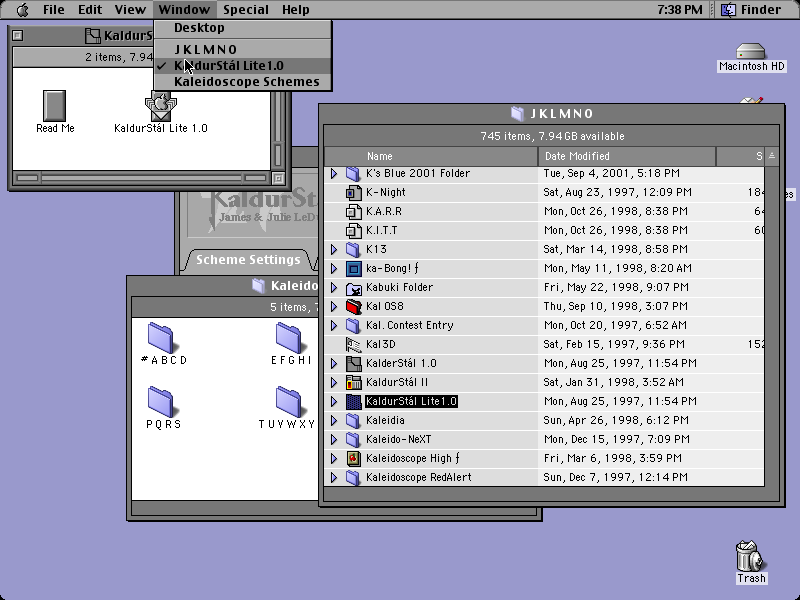
Task: Select the Kal. Contest Entry row name
Action: tap(410, 325)
